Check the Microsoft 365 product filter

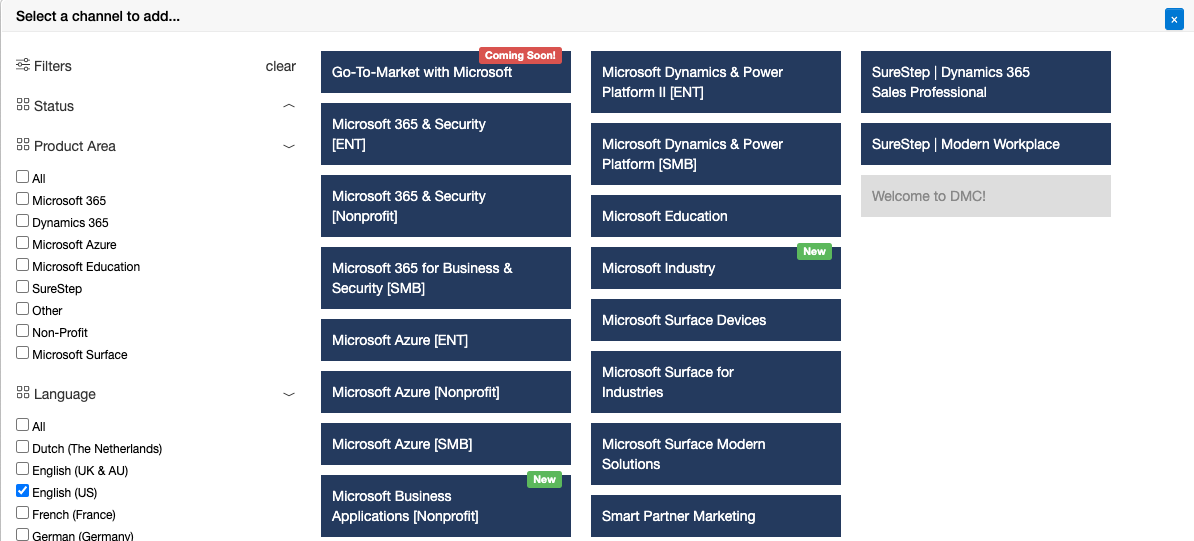tap(23, 199)
